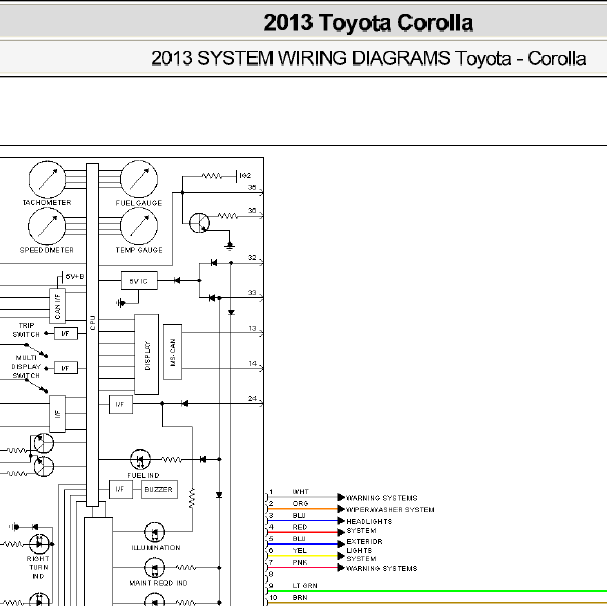Click the BRN wire color label
The height and width of the screenshot is (606, 607).
point(300,597)
